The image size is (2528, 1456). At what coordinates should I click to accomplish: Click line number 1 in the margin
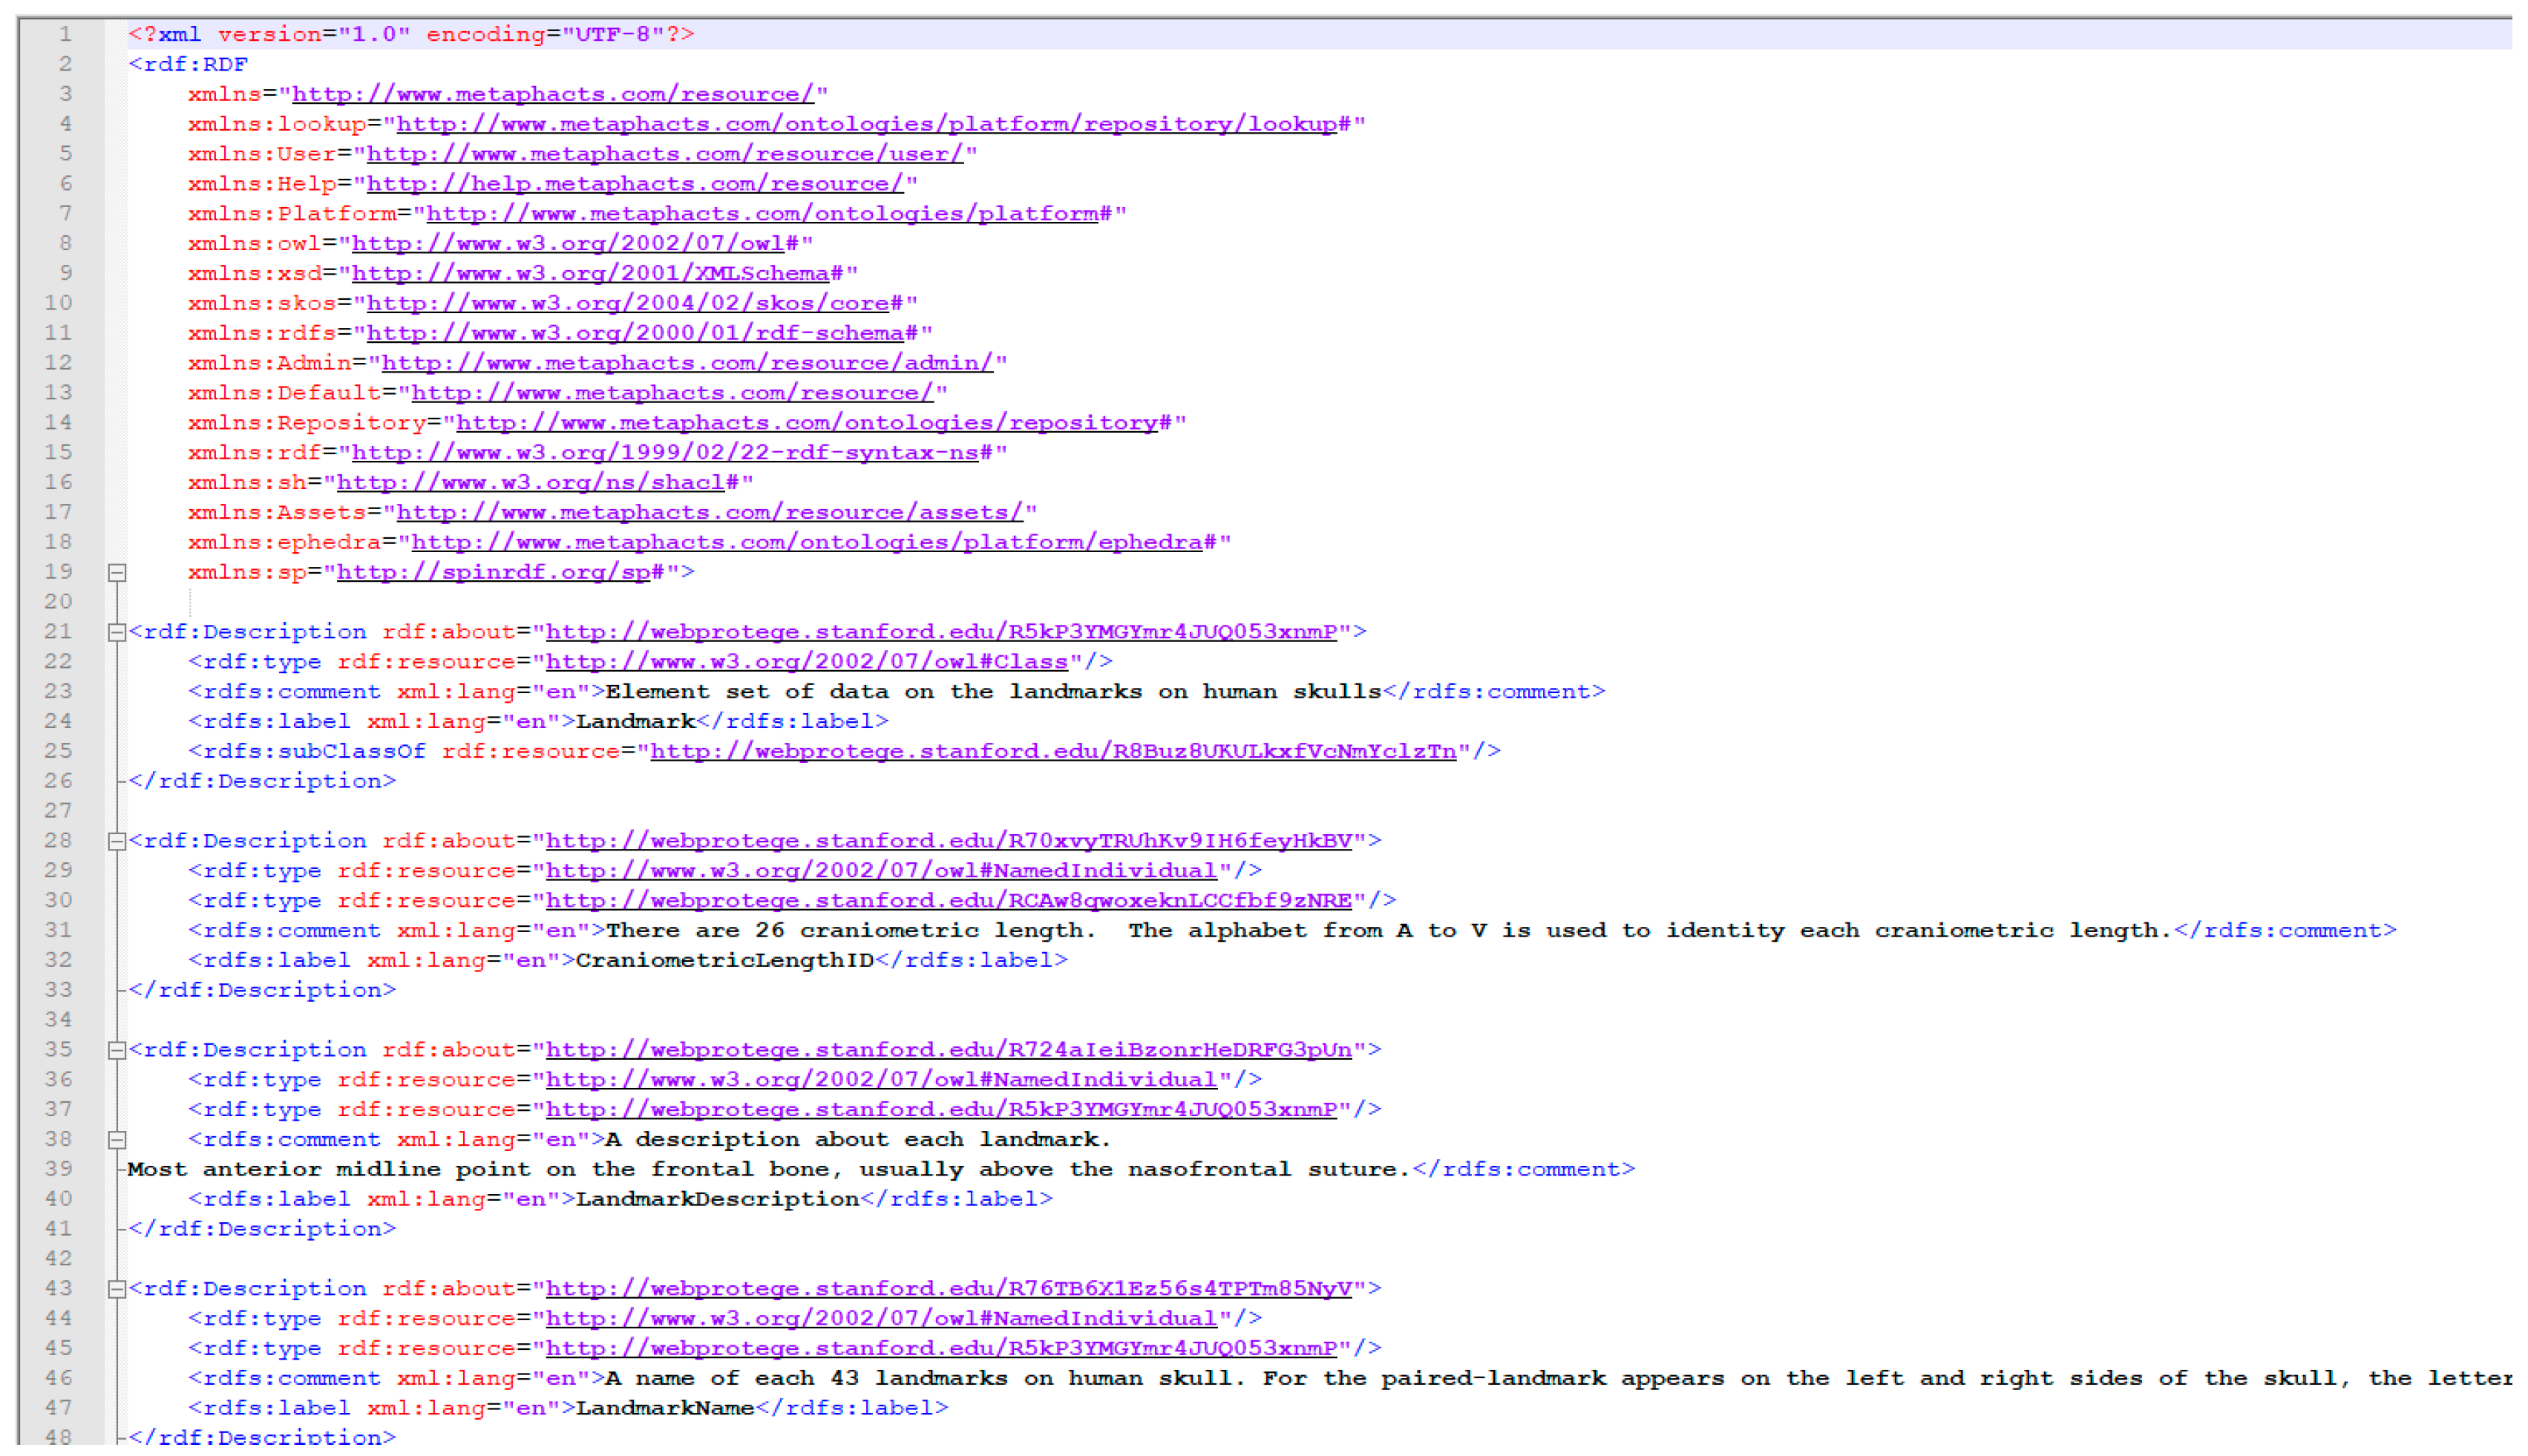[x=65, y=34]
